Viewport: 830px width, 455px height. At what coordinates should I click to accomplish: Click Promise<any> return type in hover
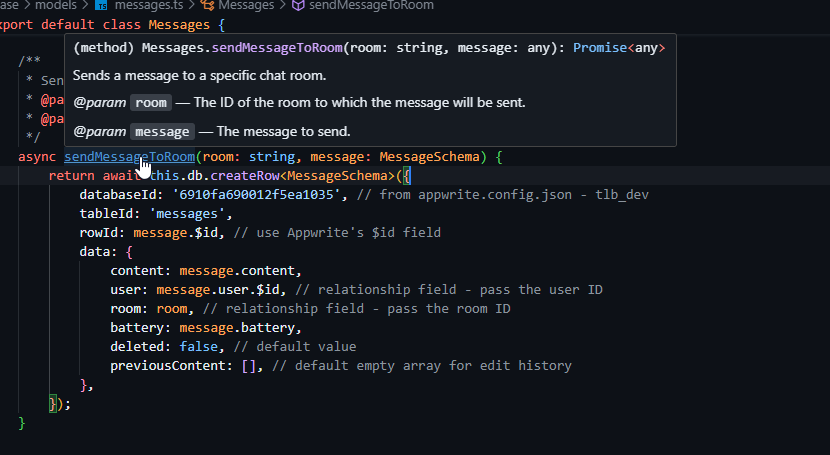click(x=619, y=47)
